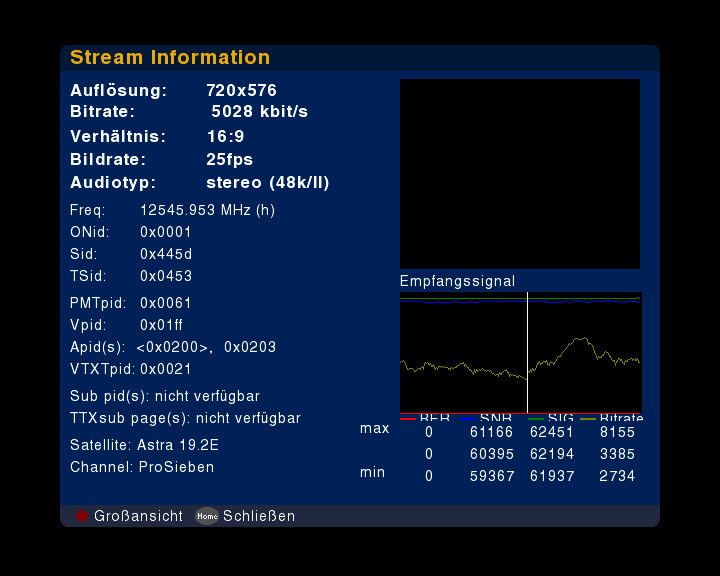Image resolution: width=720 pixels, height=576 pixels.
Task: Click the Schließen label in the footer
Action: [x=259, y=516]
